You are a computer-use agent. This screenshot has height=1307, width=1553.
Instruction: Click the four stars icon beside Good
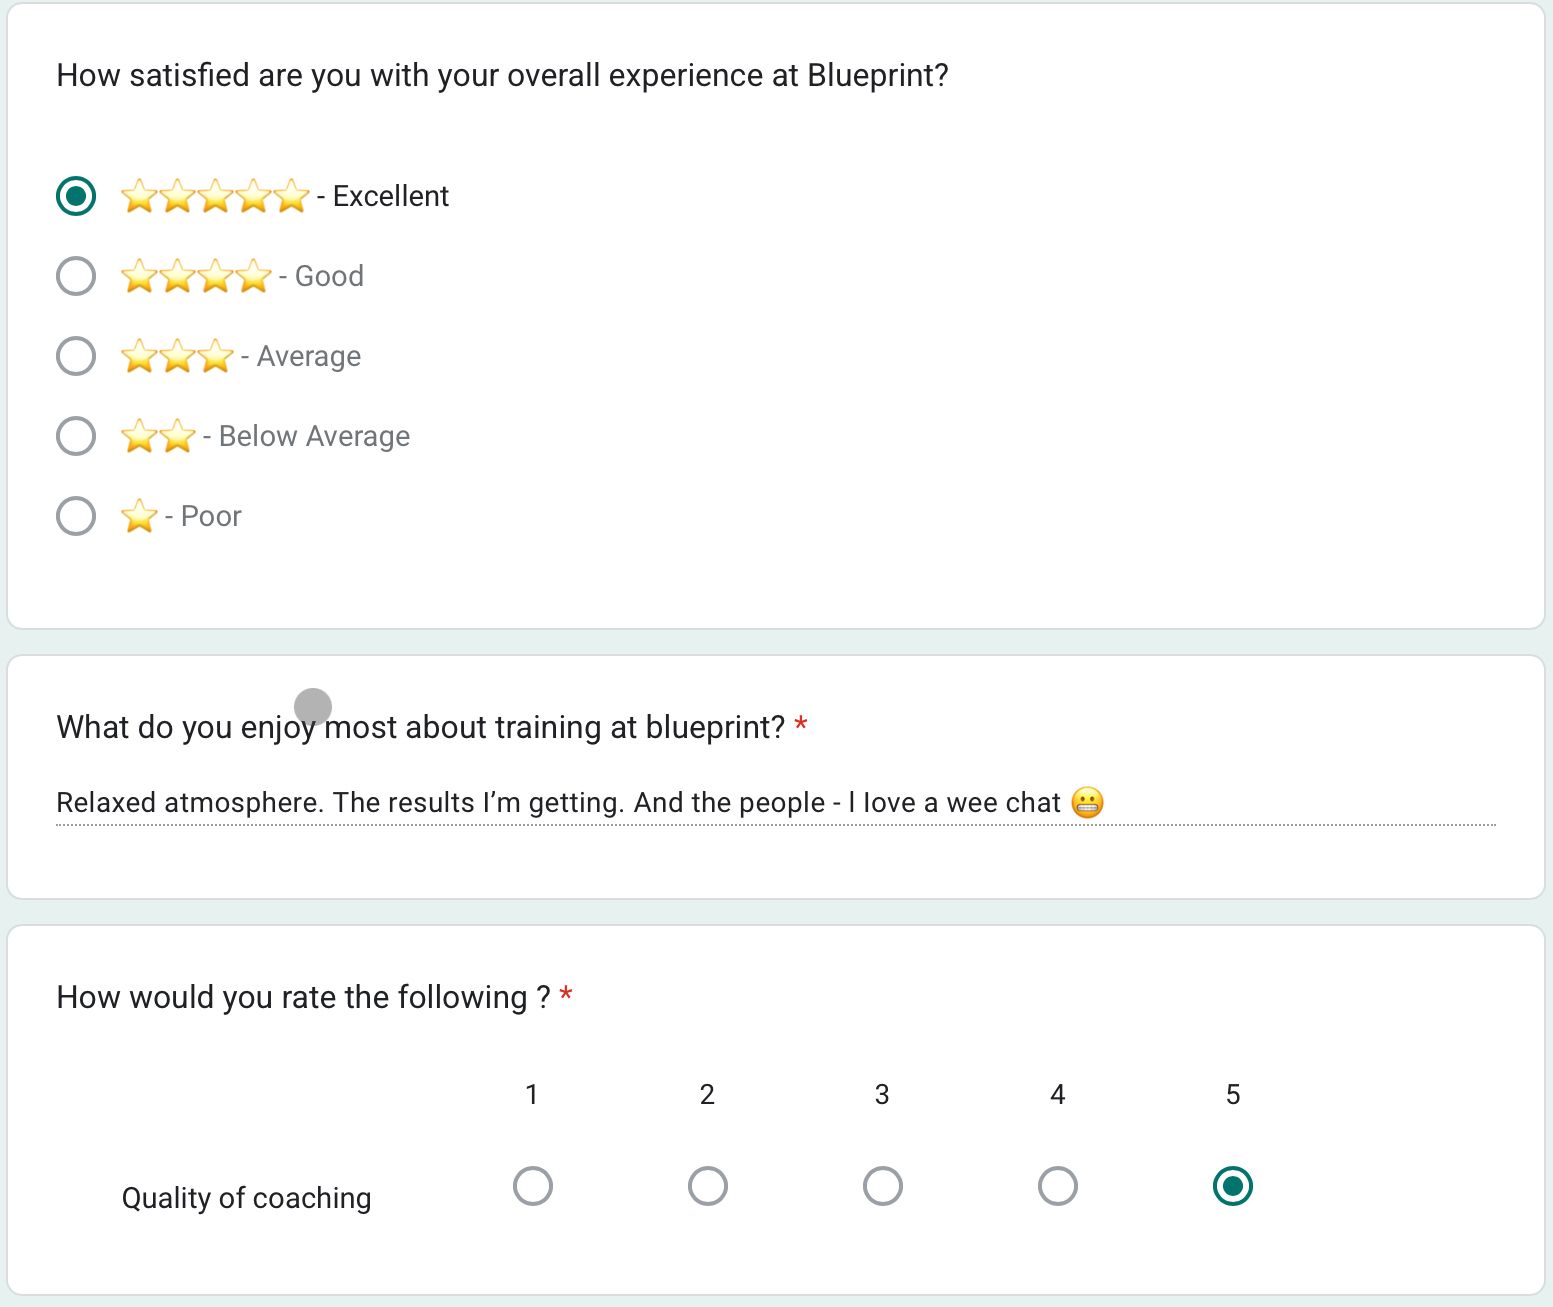tap(196, 276)
